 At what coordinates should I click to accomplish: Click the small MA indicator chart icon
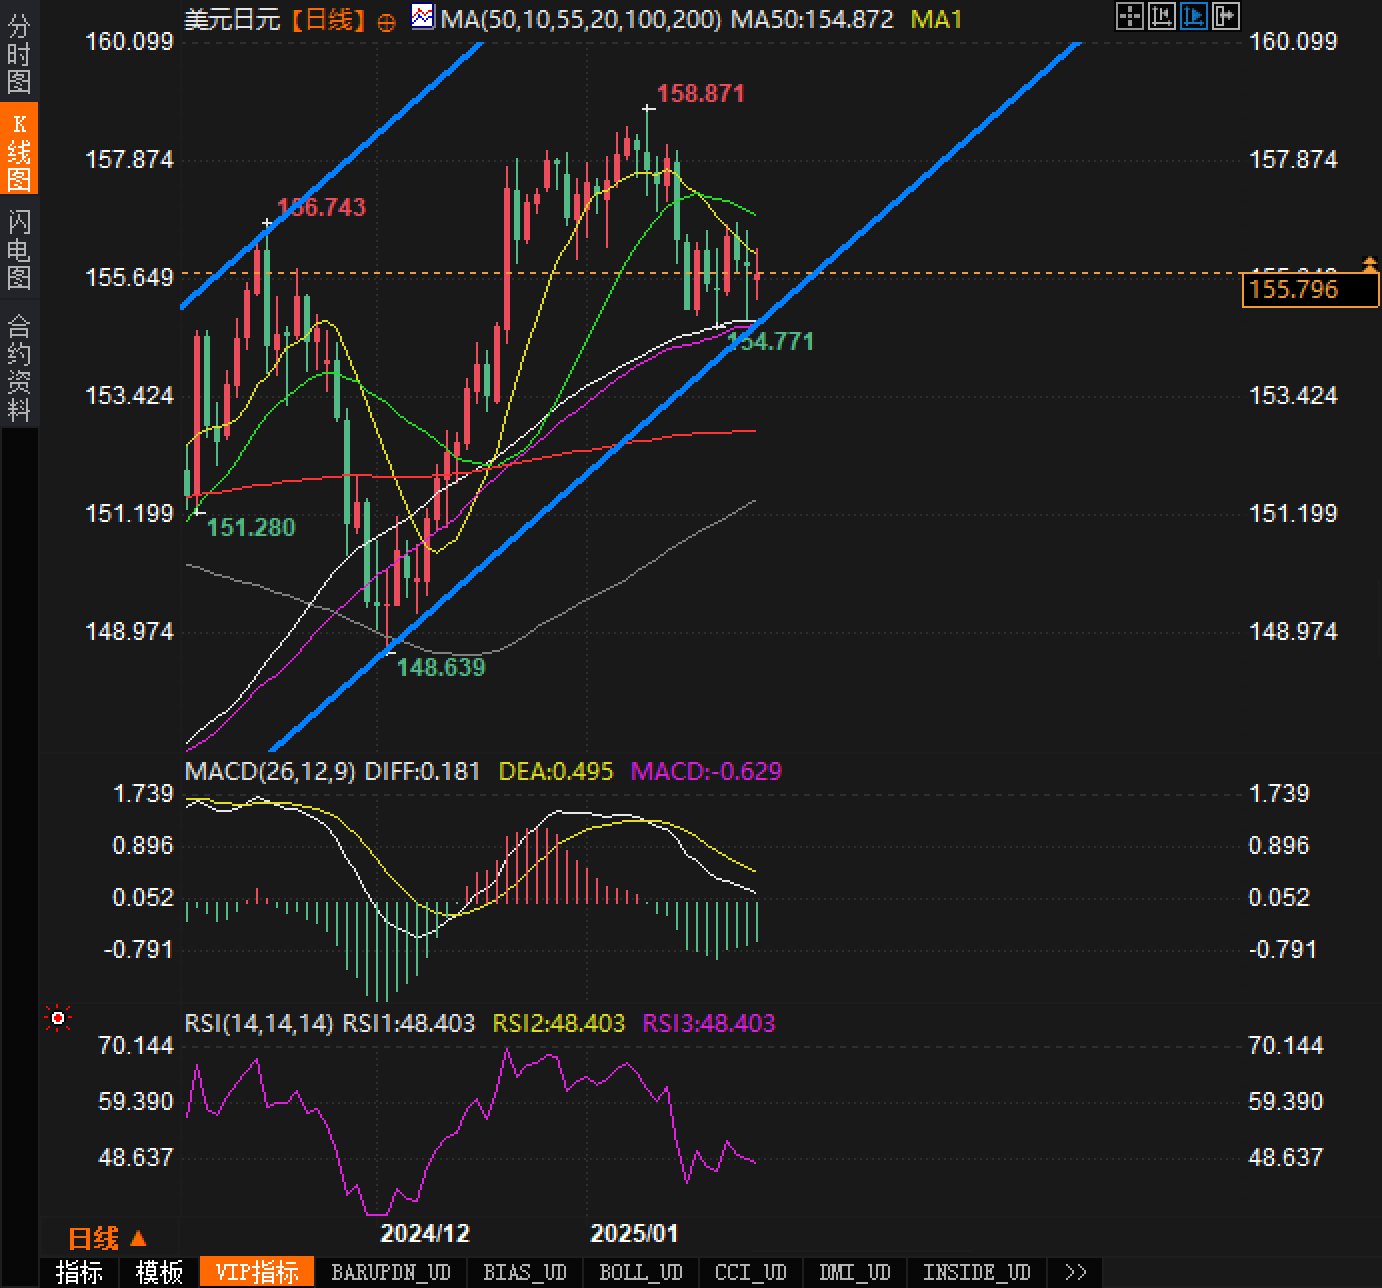click(424, 17)
